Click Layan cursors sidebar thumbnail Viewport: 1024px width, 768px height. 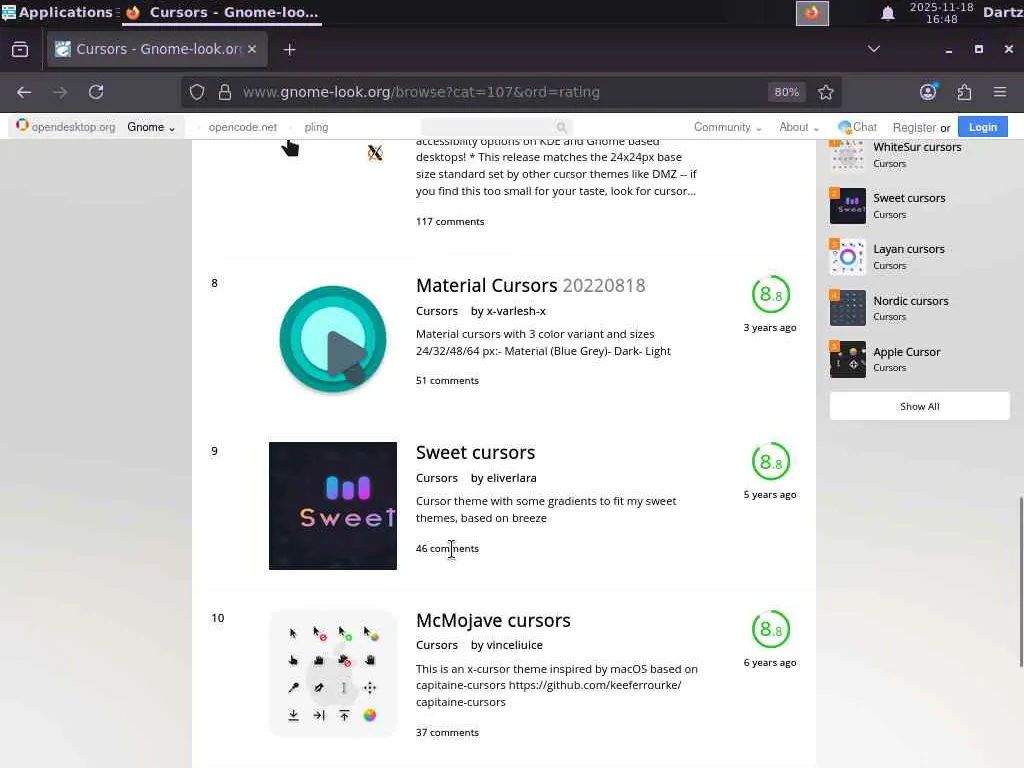point(848,257)
